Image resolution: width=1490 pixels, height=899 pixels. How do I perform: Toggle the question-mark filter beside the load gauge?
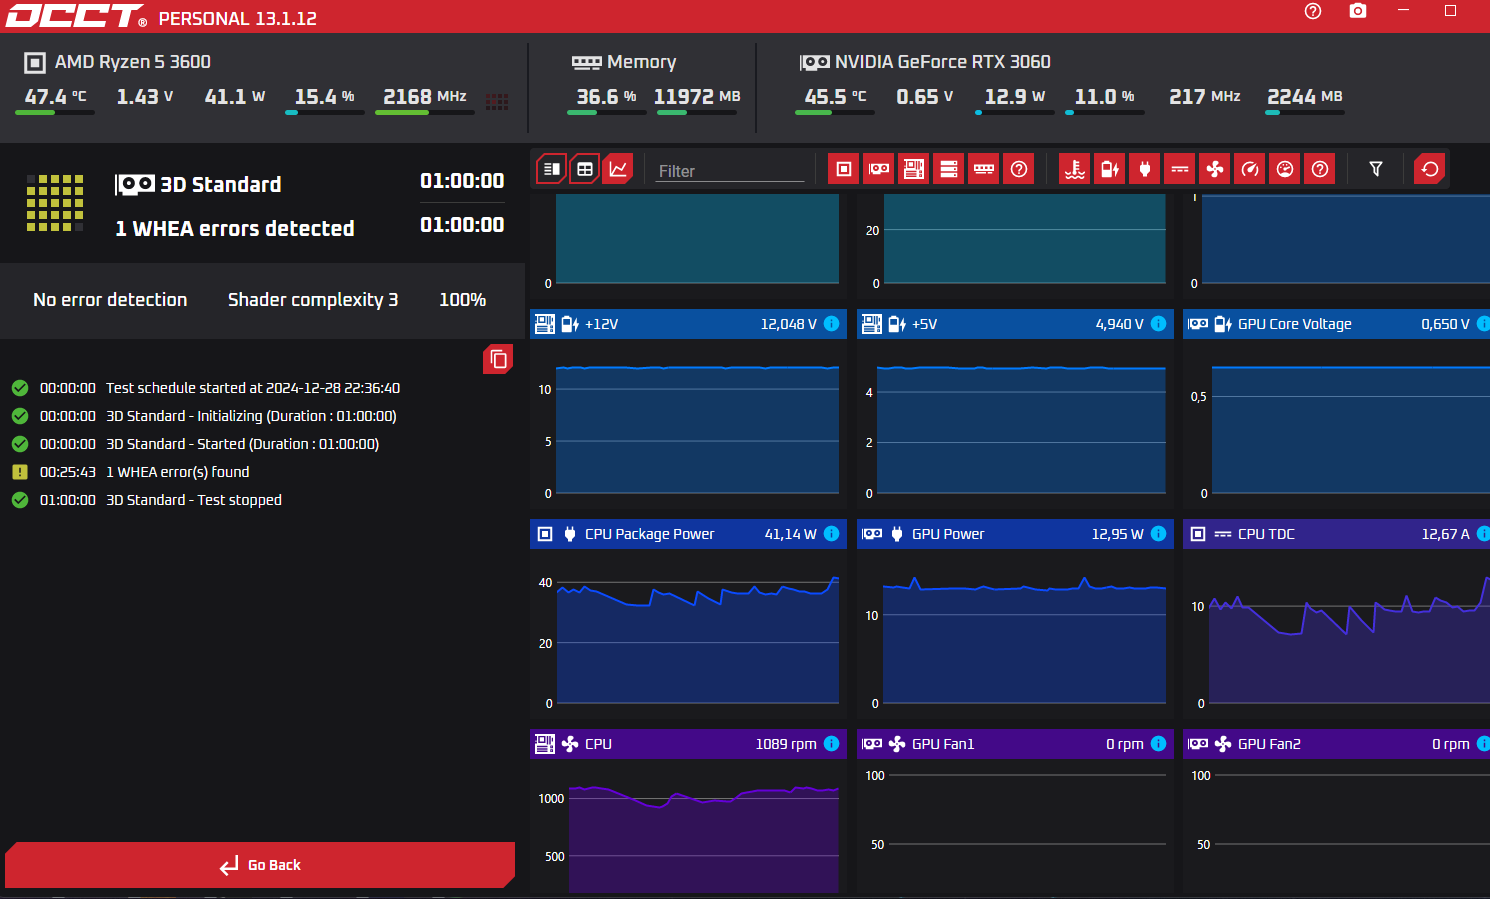tap(1320, 169)
